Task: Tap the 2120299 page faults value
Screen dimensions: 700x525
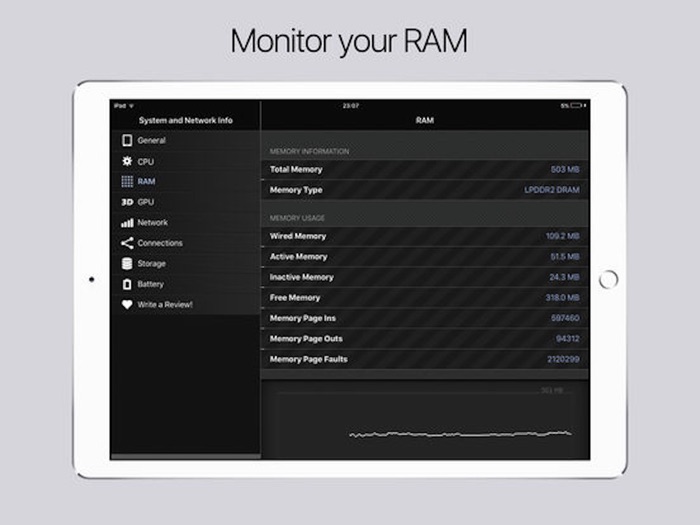Action: point(563,359)
